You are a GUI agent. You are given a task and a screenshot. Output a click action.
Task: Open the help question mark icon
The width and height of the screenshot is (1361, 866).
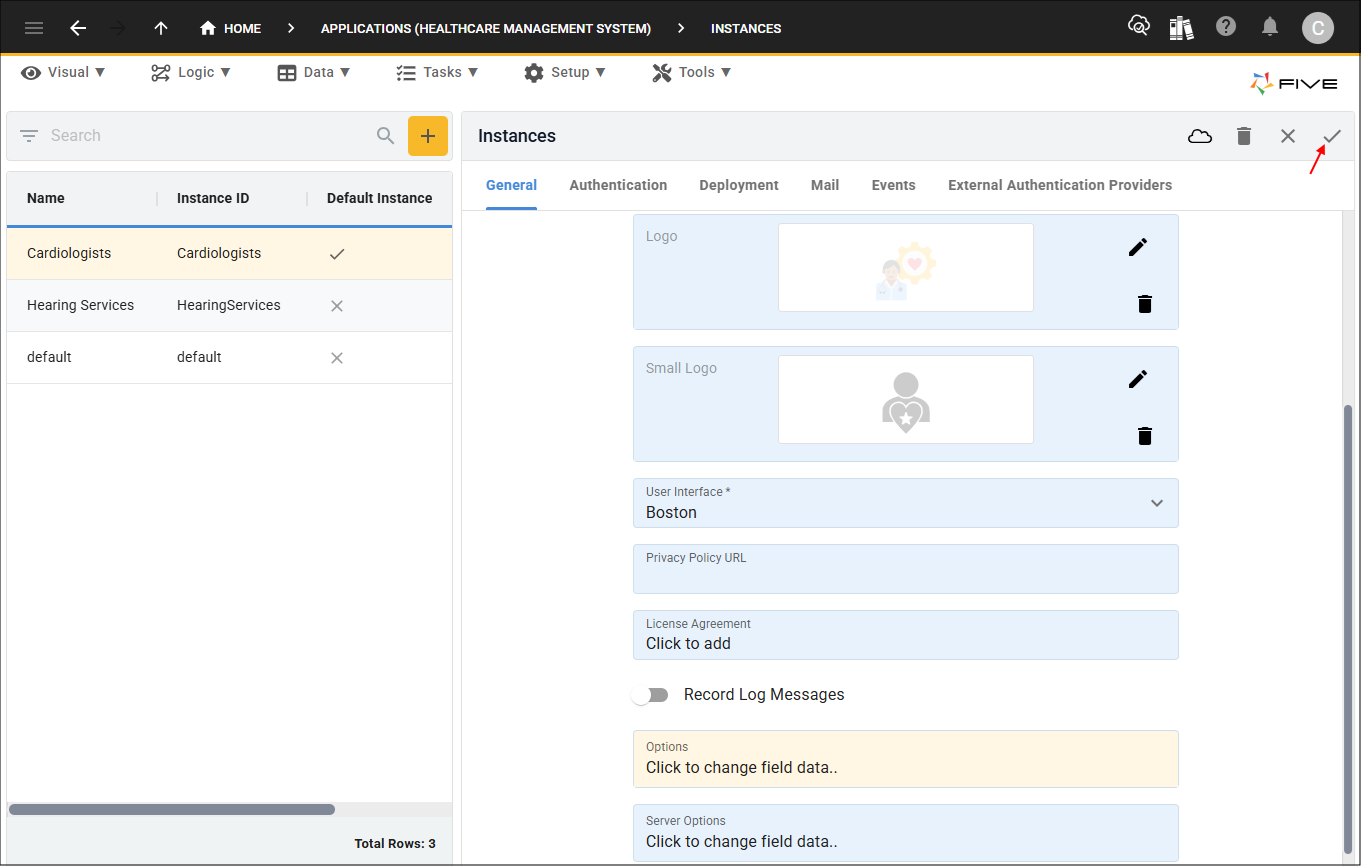pyautogui.click(x=1226, y=27)
